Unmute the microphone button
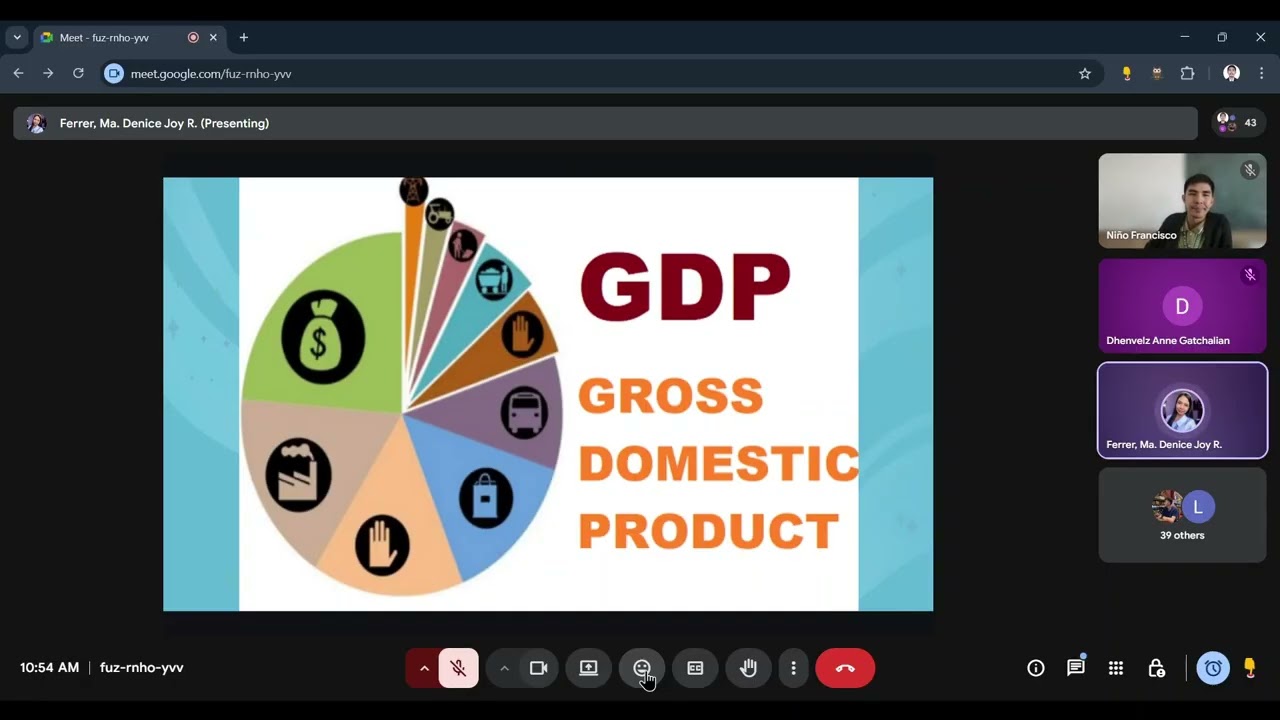Screen dimensions: 1280x720 459,668
